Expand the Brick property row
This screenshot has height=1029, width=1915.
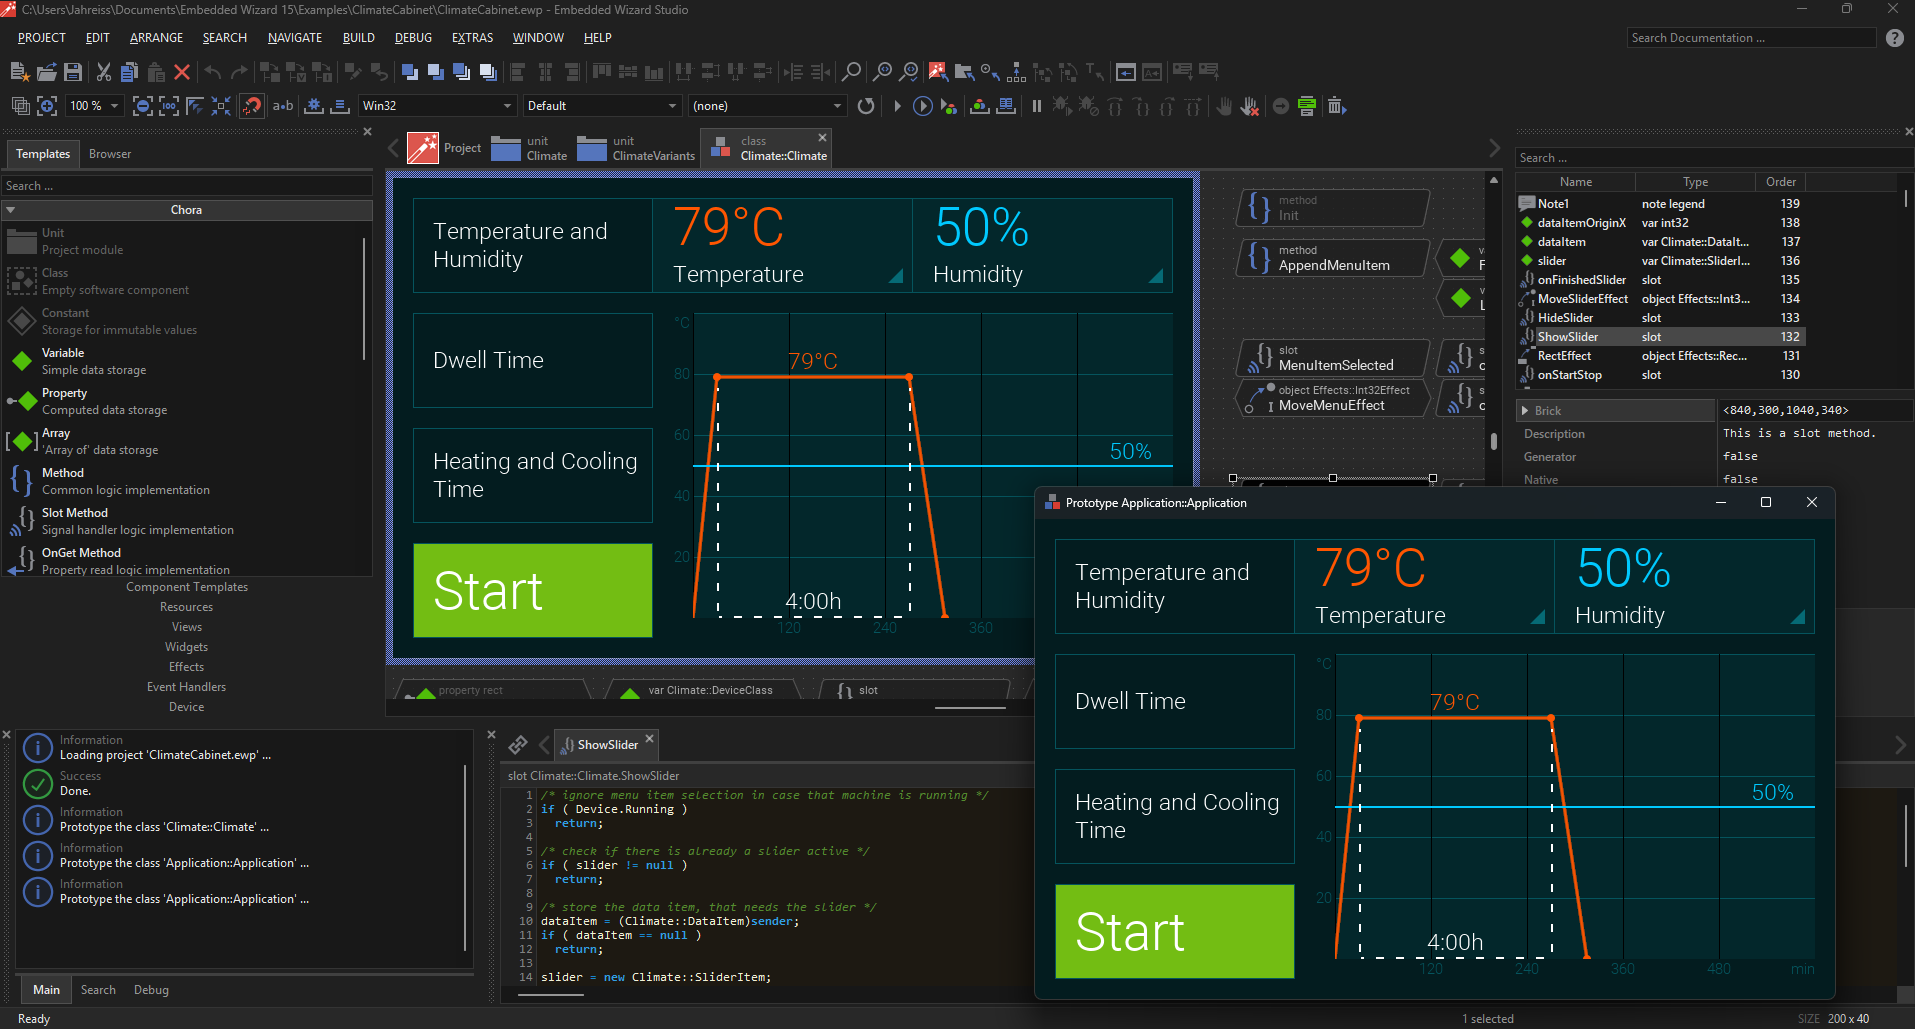1525,411
